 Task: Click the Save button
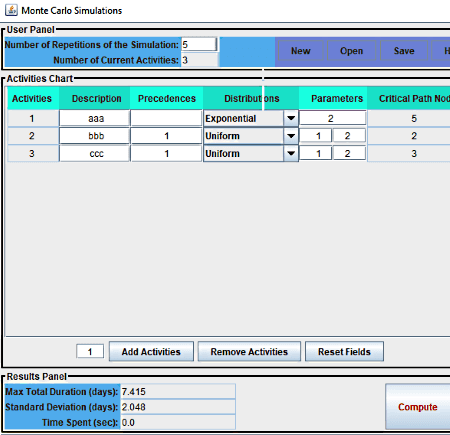[404, 51]
